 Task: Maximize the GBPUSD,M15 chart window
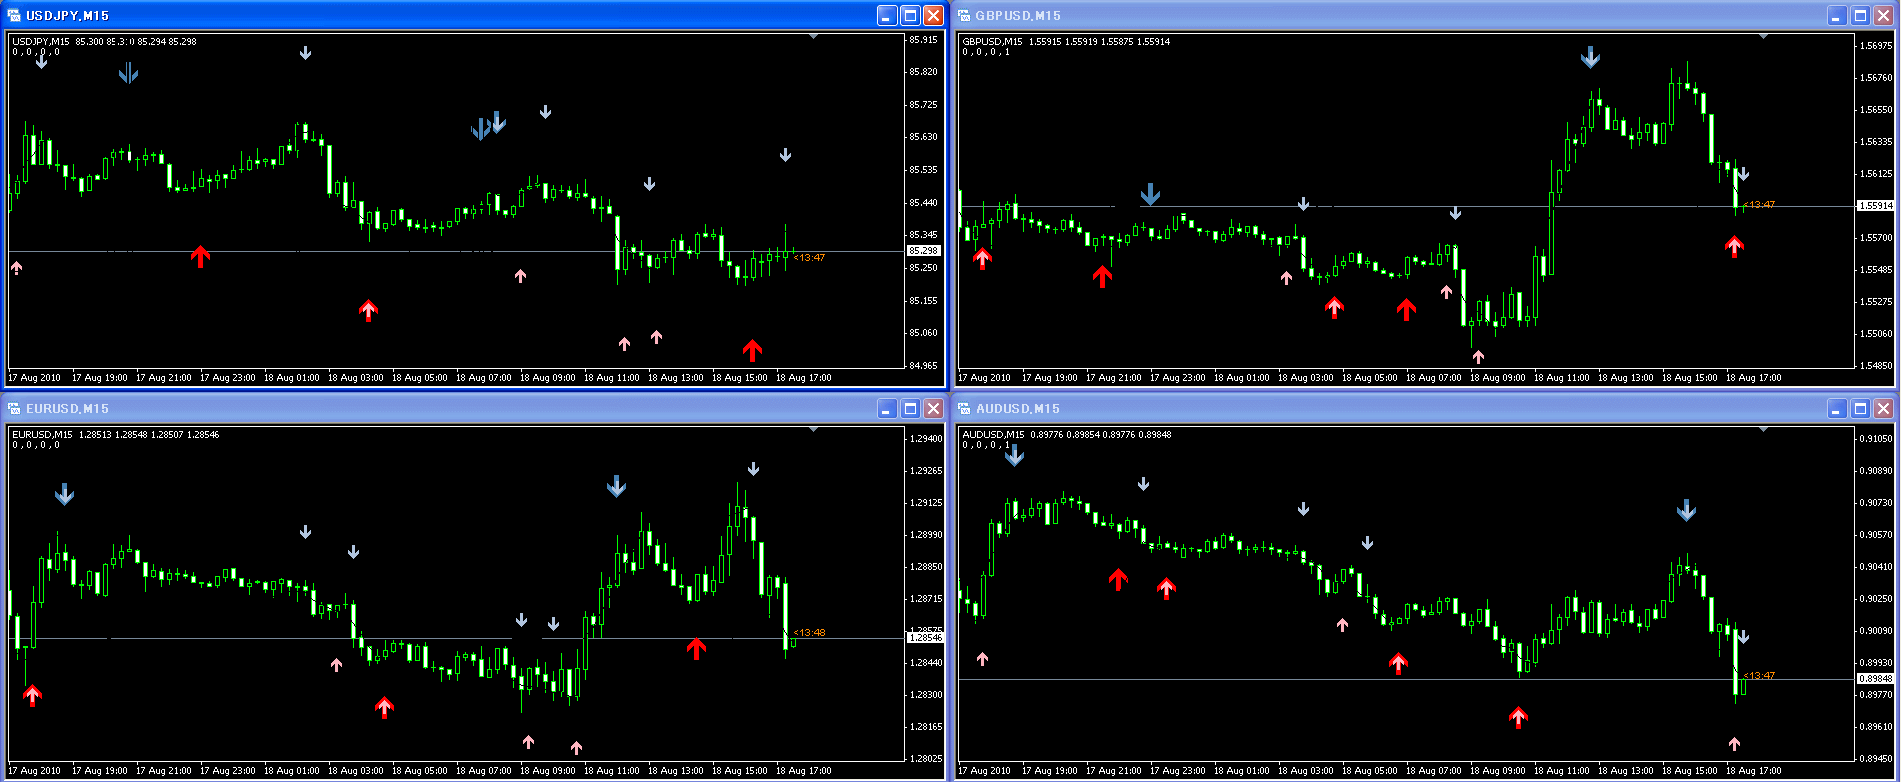pos(1860,15)
